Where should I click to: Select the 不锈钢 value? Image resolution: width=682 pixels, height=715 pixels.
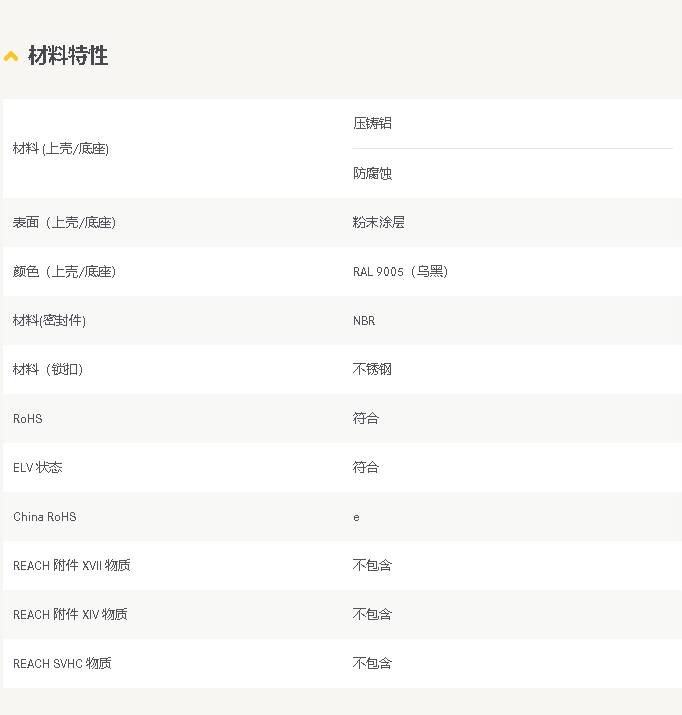372,369
